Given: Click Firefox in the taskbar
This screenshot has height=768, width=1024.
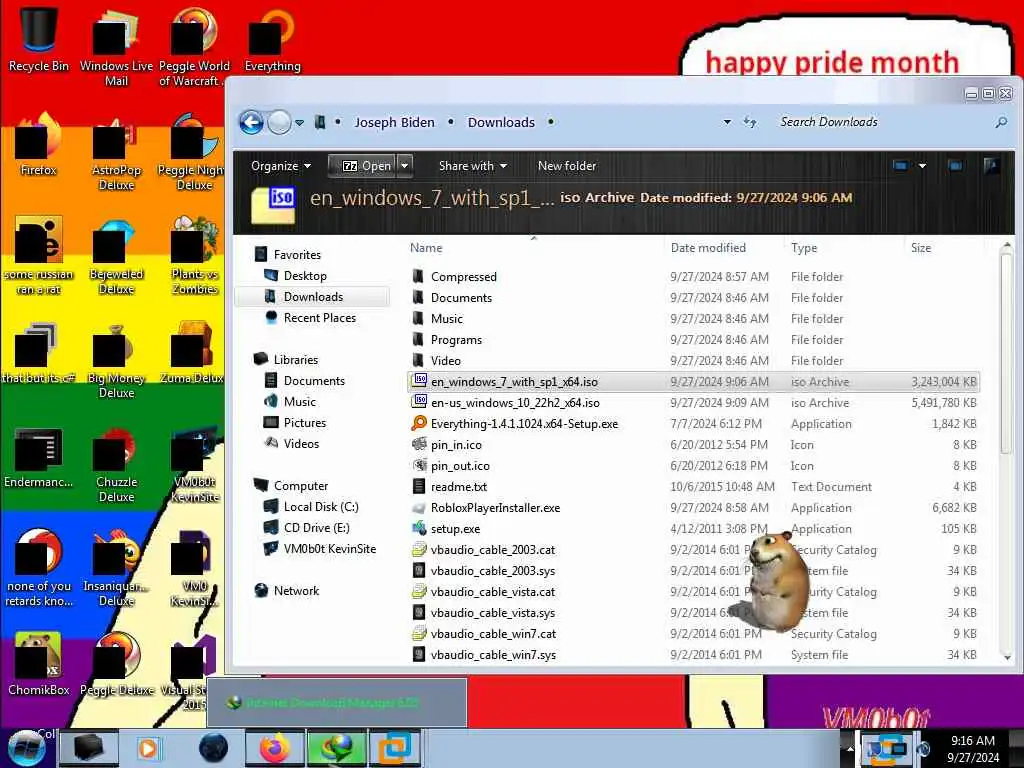Looking at the screenshot, I should pyautogui.click(x=275, y=748).
